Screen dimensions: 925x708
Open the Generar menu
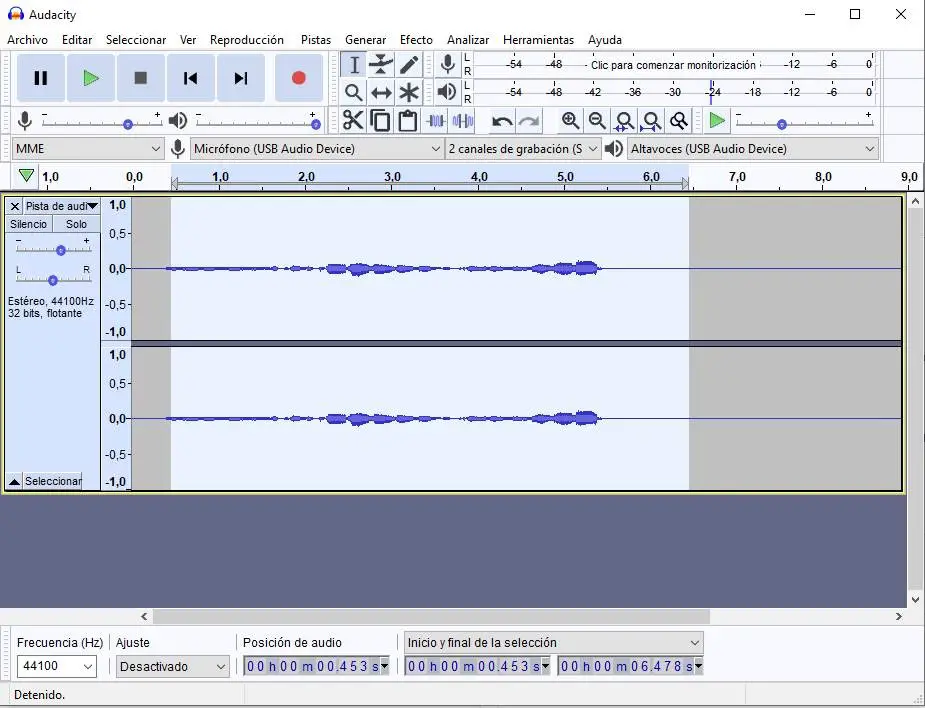pos(365,40)
